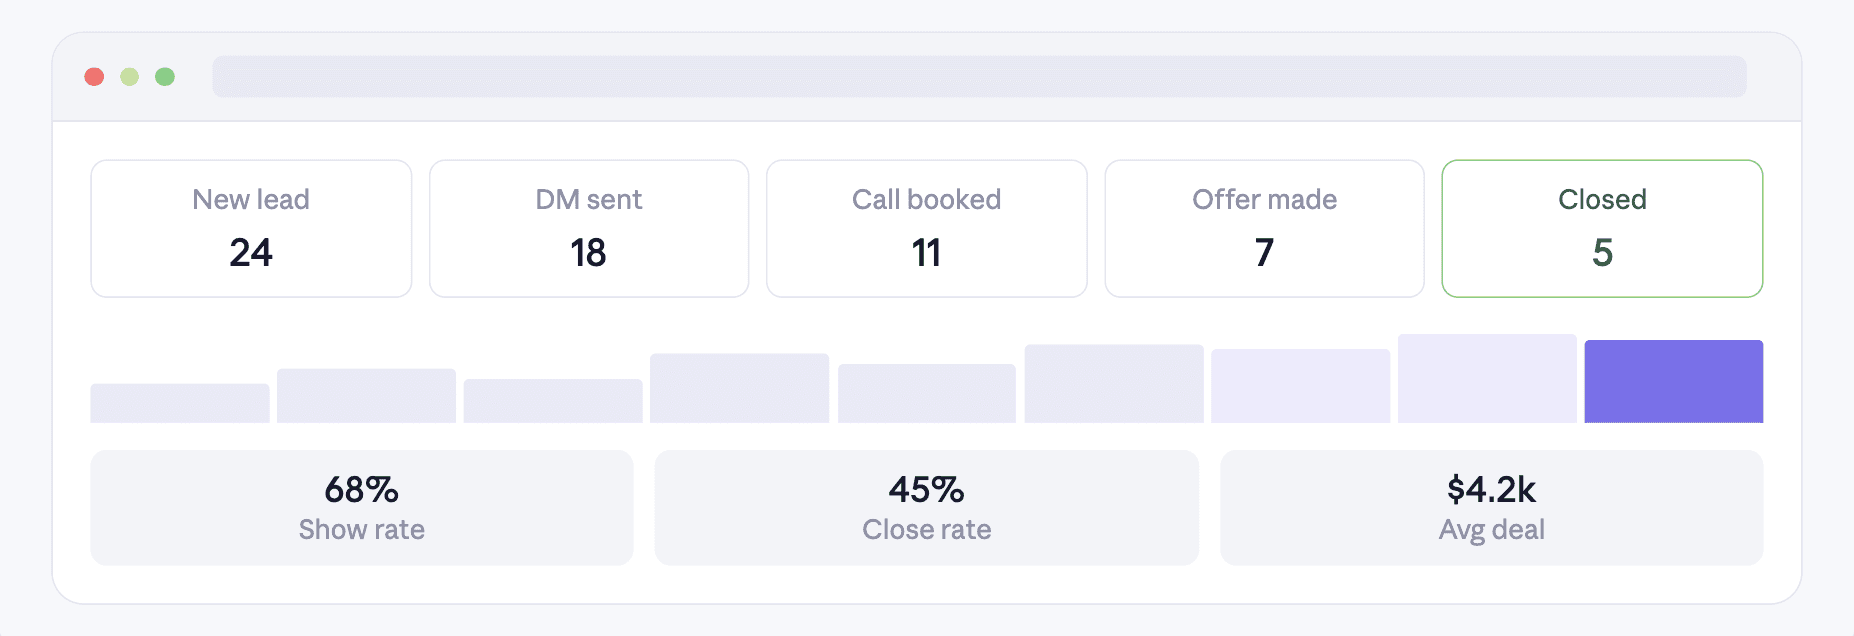Click the browser address bar
Image resolution: width=1854 pixels, height=636 pixels.
point(979,77)
